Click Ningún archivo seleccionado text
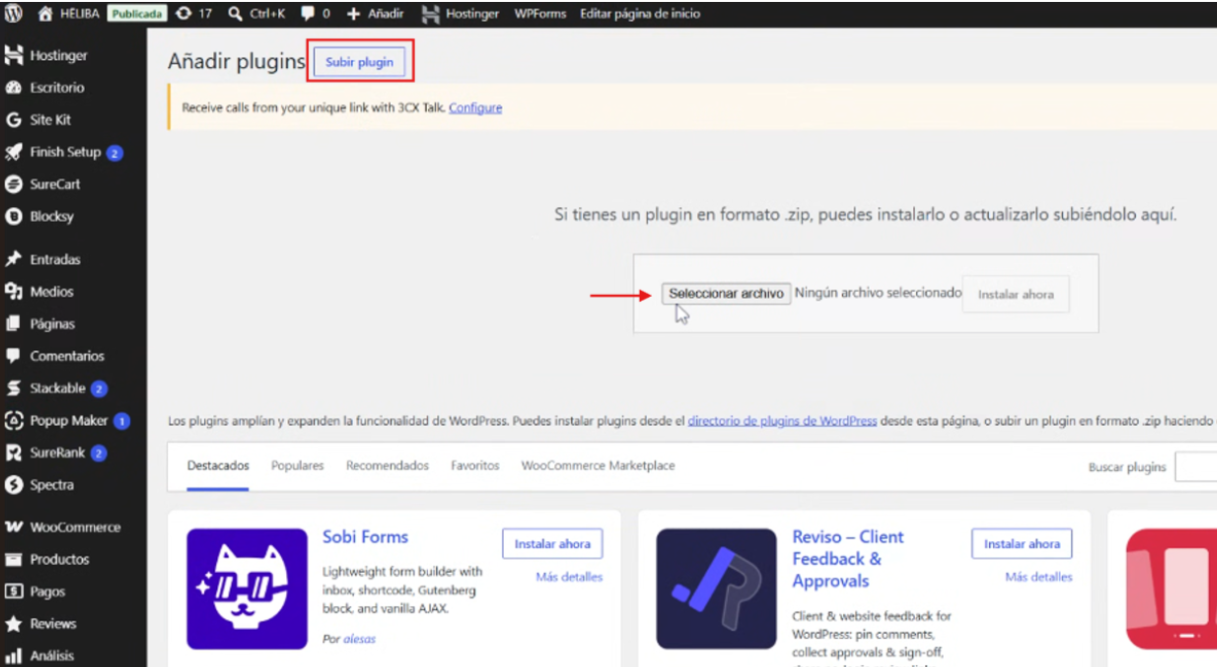The image size is (1217, 667). coord(878,293)
